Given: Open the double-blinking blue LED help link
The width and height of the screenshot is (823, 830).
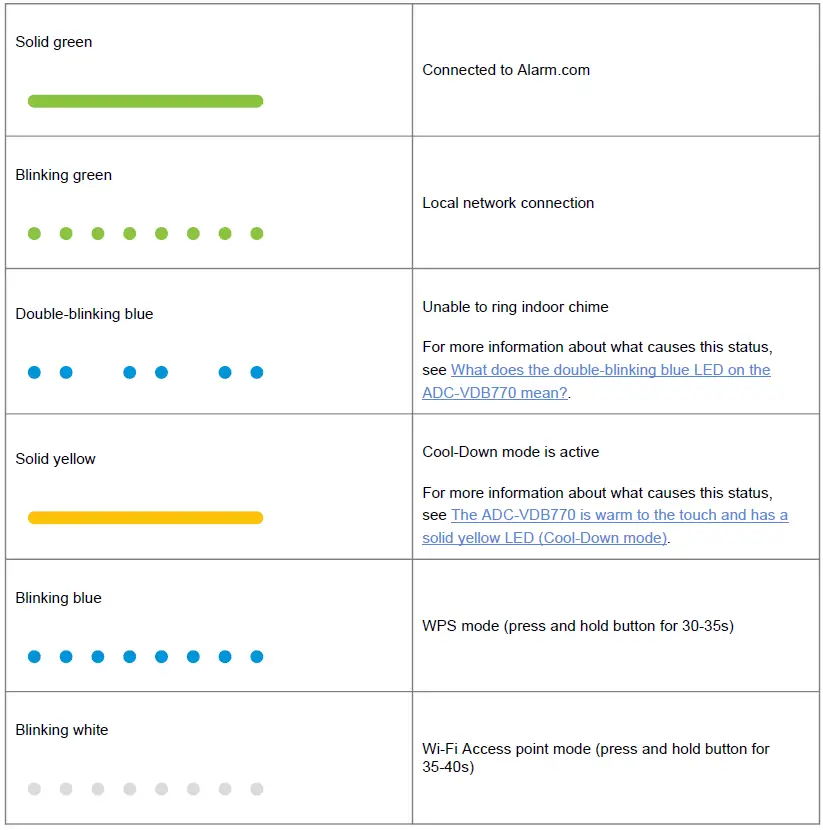Looking at the screenshot, I should (610, 370).
